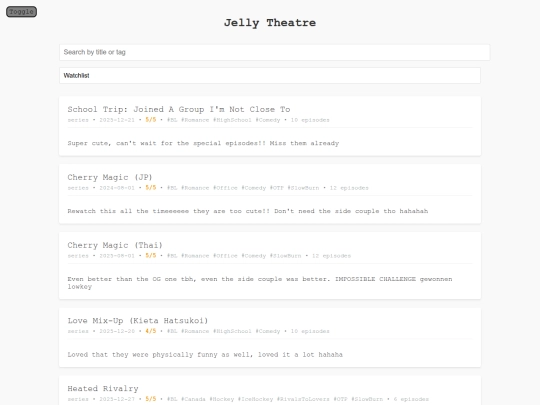Select the Cherry Magic (JP) title
The width and height of the screenshot is (540, 405).
point(110,177)
